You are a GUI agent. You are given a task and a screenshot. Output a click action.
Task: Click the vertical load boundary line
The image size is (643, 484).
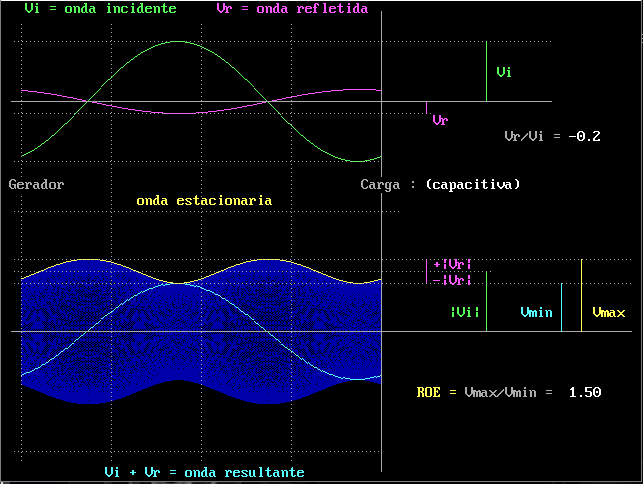click(381, 242)
